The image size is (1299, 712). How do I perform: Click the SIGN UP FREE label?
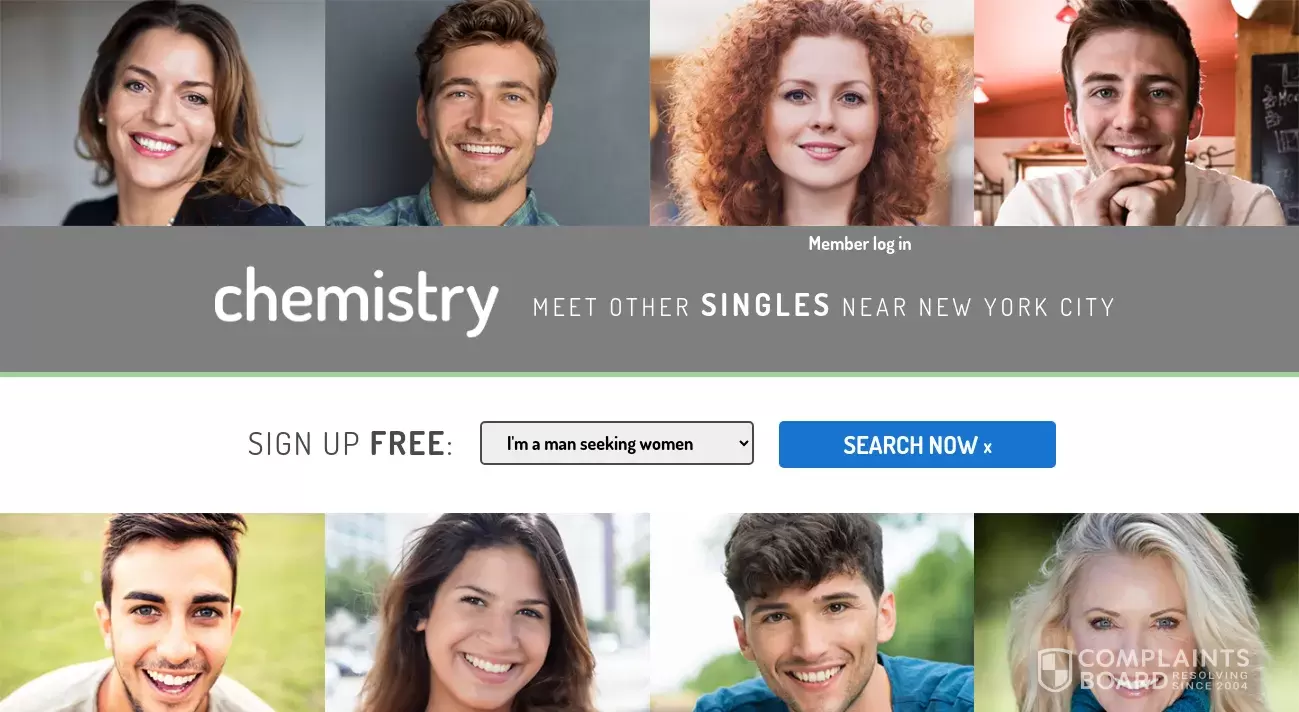[x=350, y=444]
